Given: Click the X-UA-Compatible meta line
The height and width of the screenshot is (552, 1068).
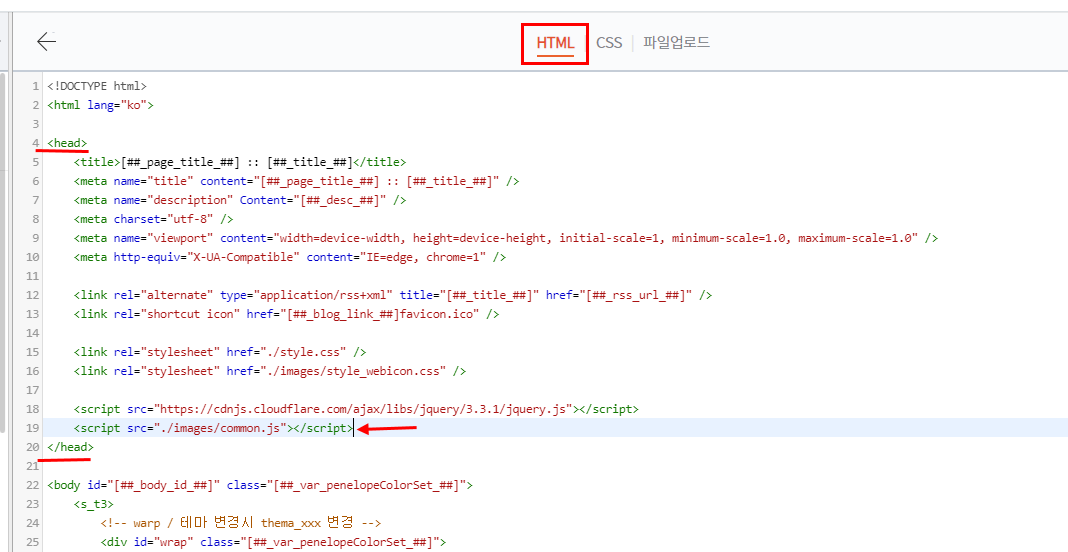Looking at the screenshot, I should point(290,258).
